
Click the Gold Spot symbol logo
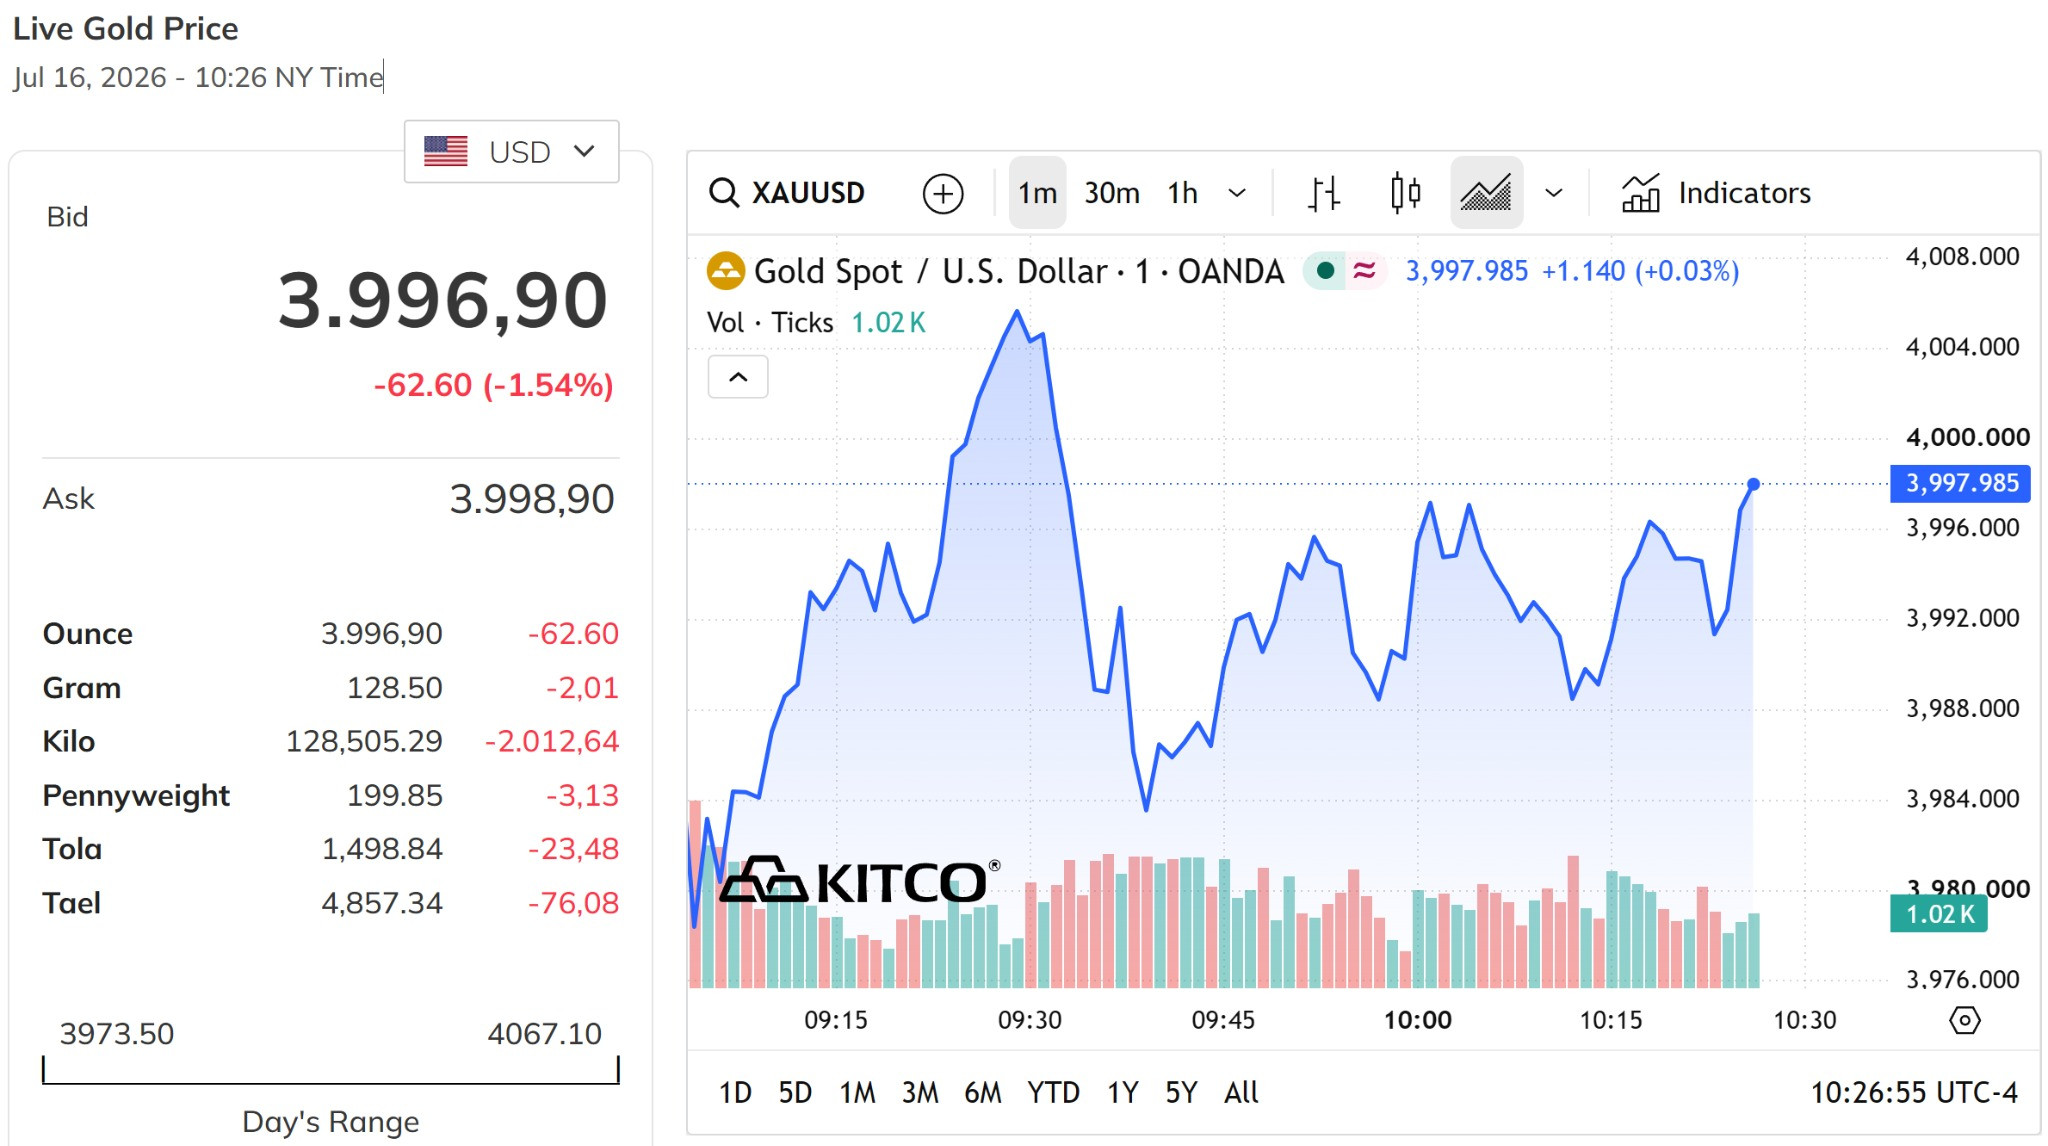tap(725, 271)
